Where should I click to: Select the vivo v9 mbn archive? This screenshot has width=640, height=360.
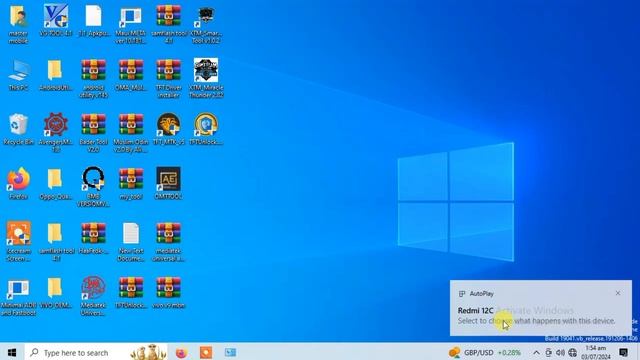(169, 288)
